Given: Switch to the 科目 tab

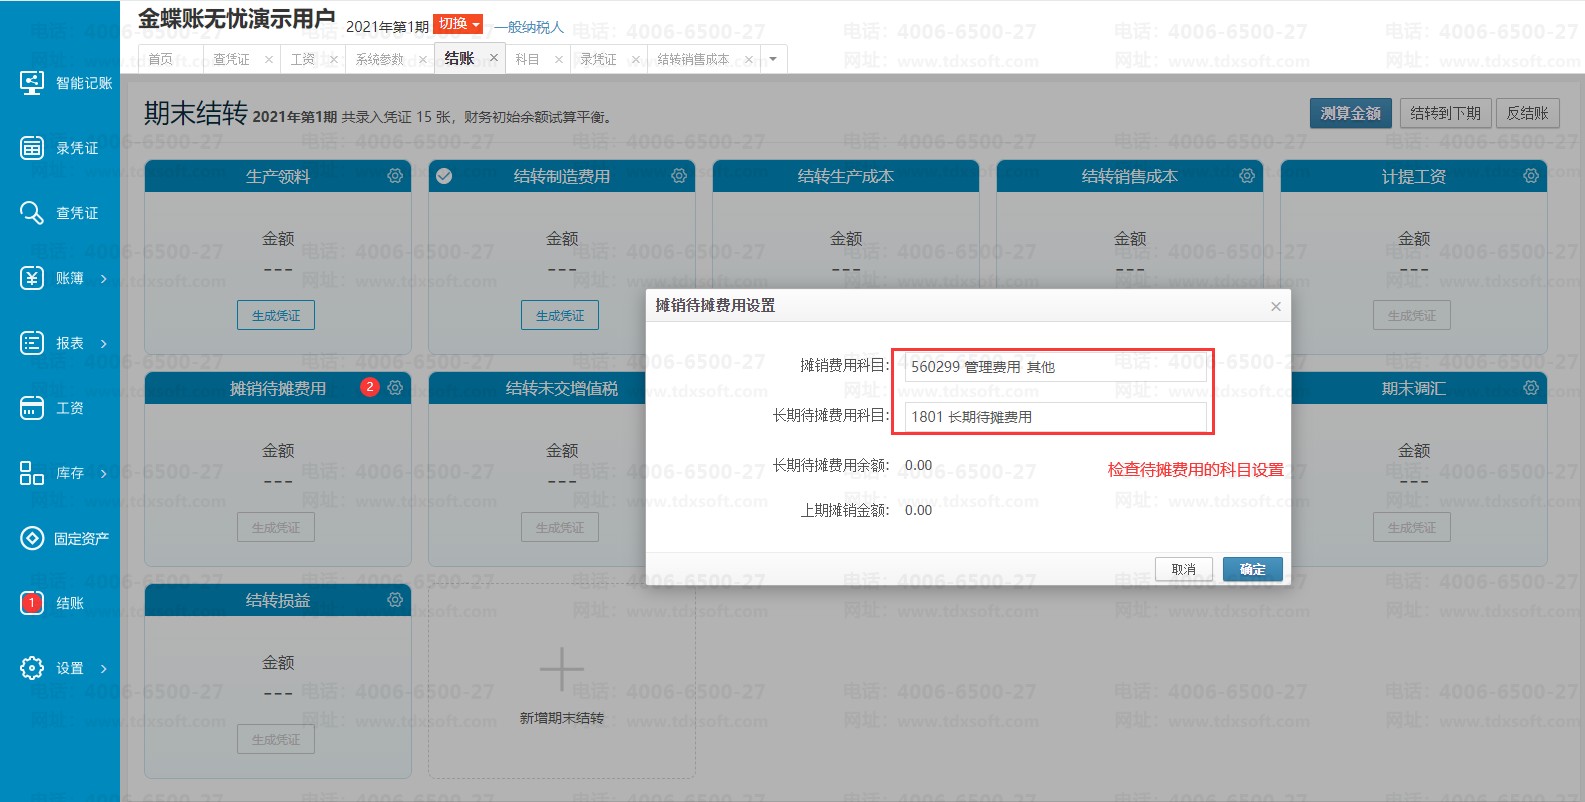Looking at the screenshot, I should coord(527,59).
